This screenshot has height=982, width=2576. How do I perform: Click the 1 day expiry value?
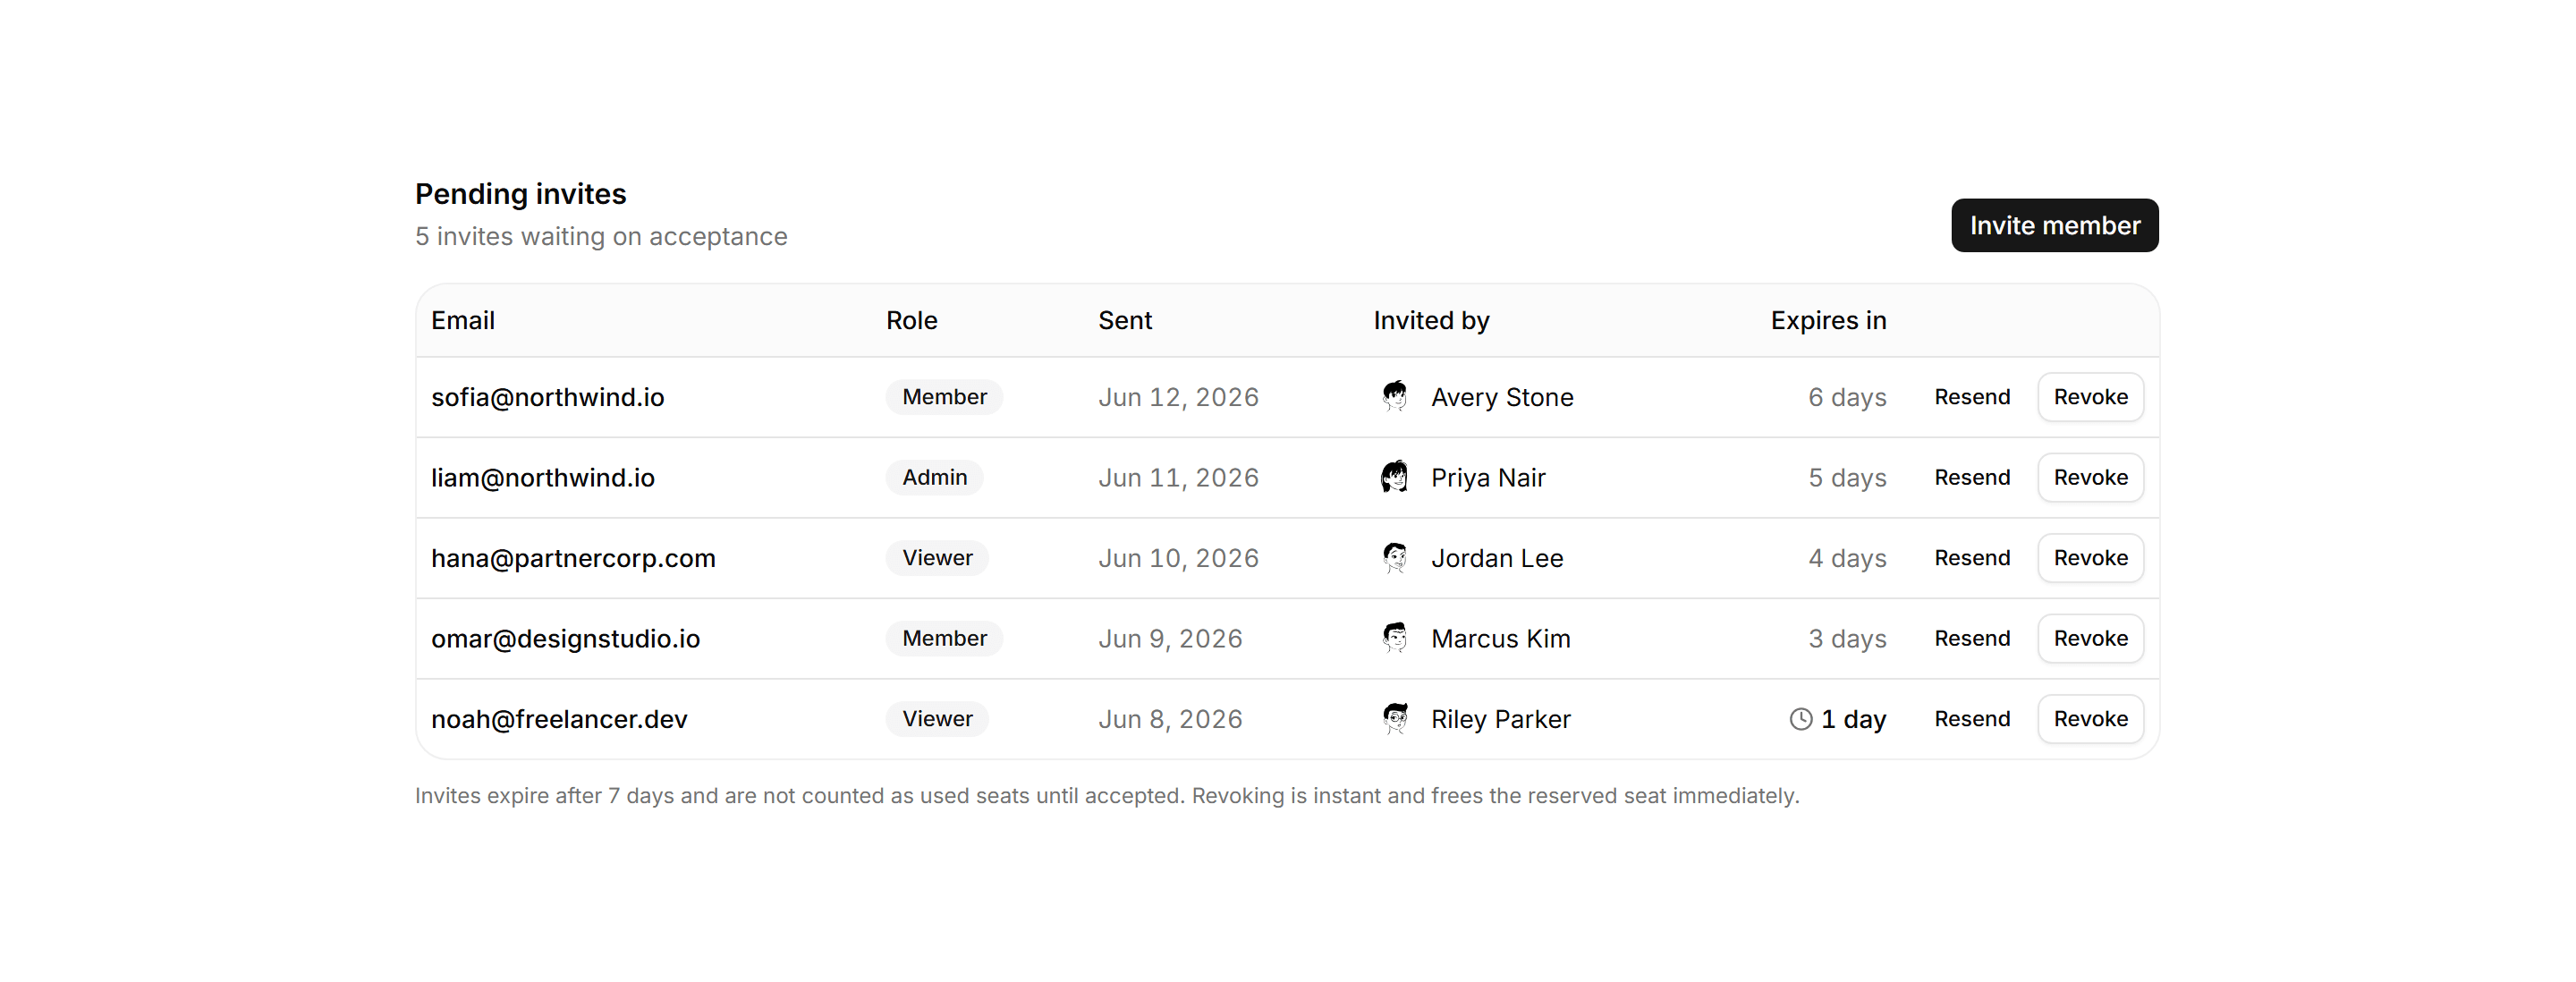[1853, 719]
